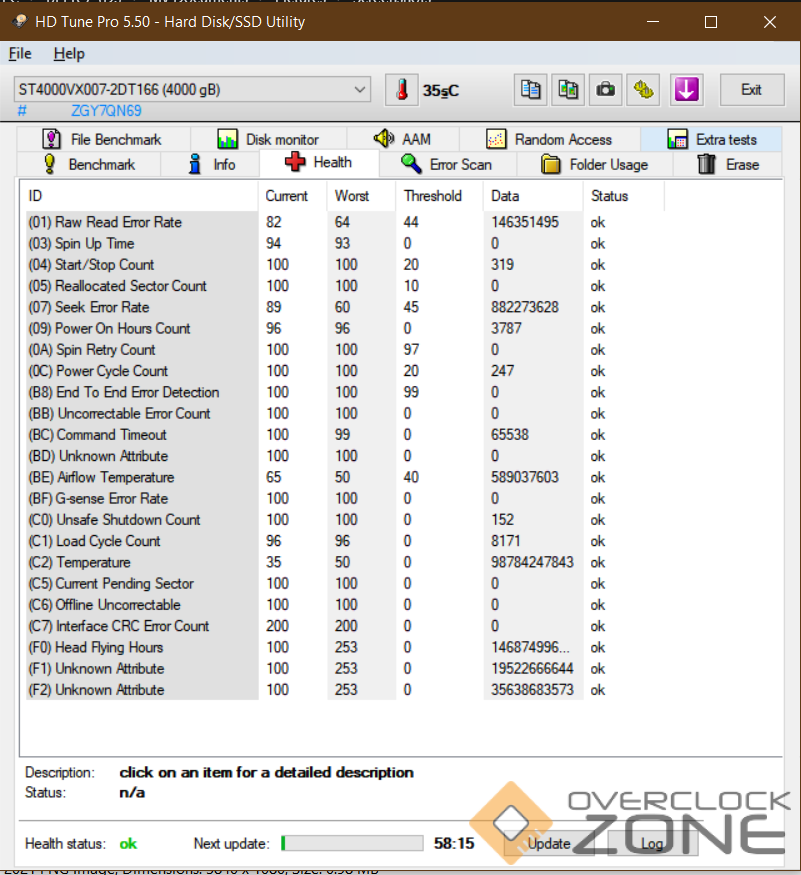
Task: Click the HD Tune Pro title bar icon
Action: [20, 21]
